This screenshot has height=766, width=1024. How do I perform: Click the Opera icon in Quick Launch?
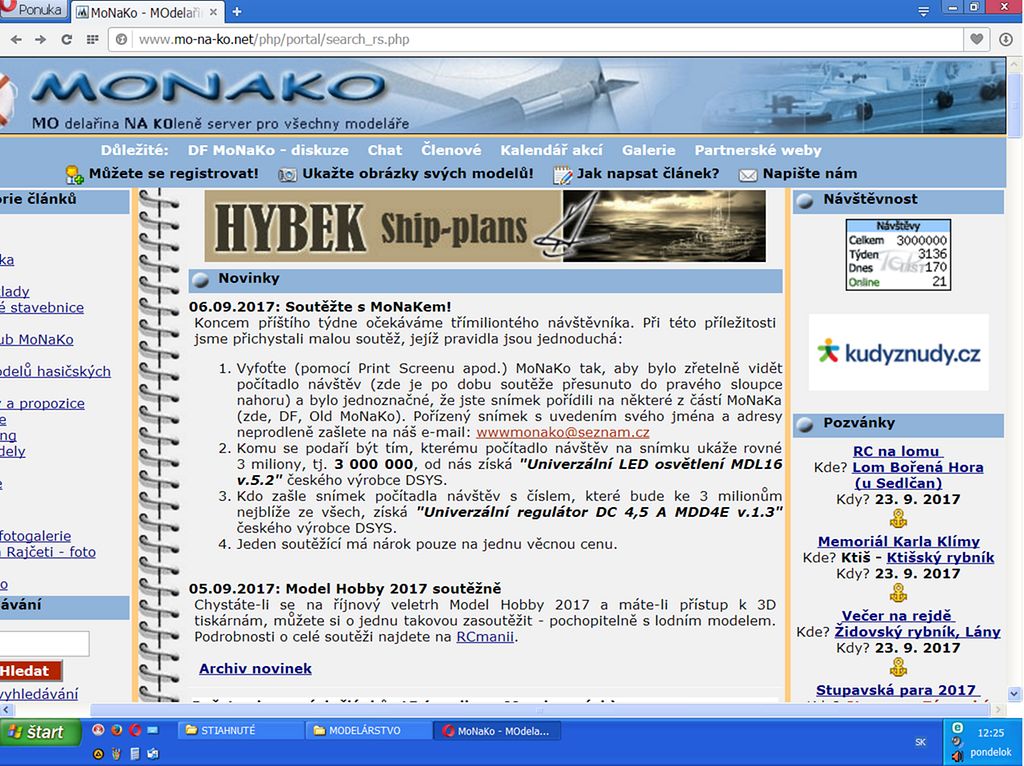134,730
